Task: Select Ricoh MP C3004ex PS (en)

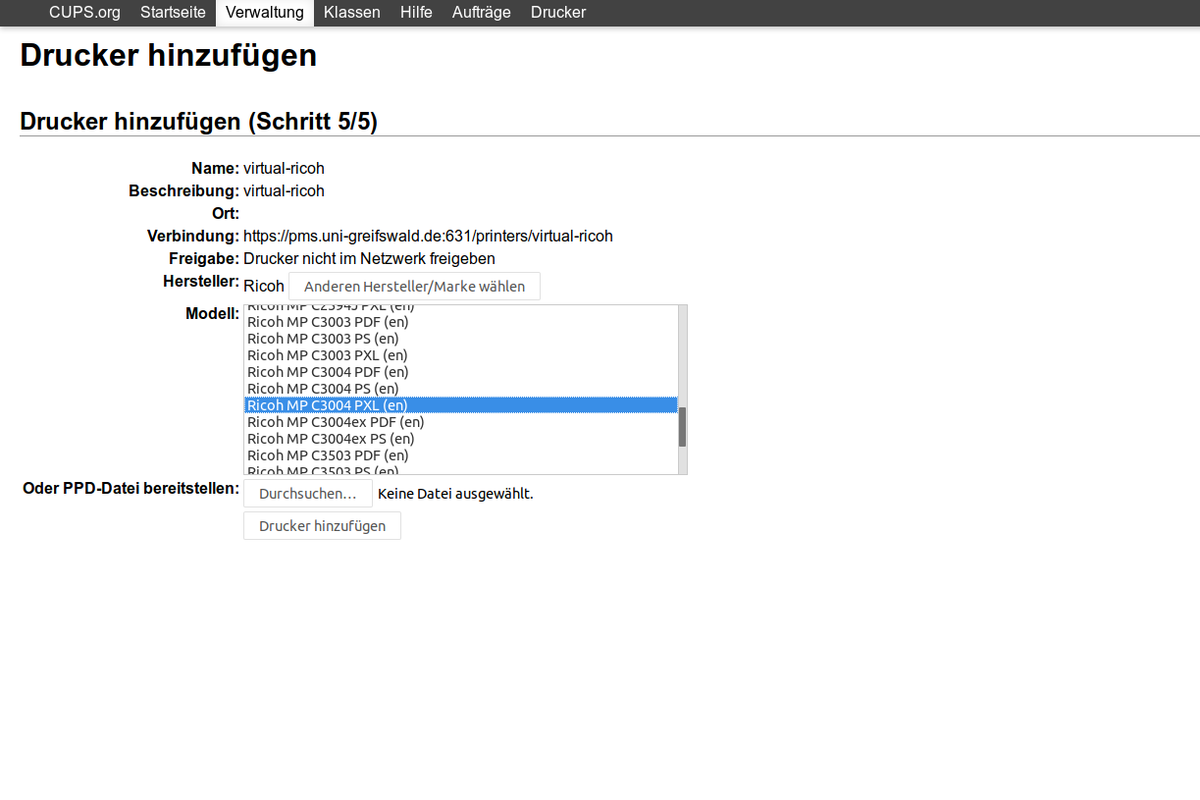Action: click(331, 438)
